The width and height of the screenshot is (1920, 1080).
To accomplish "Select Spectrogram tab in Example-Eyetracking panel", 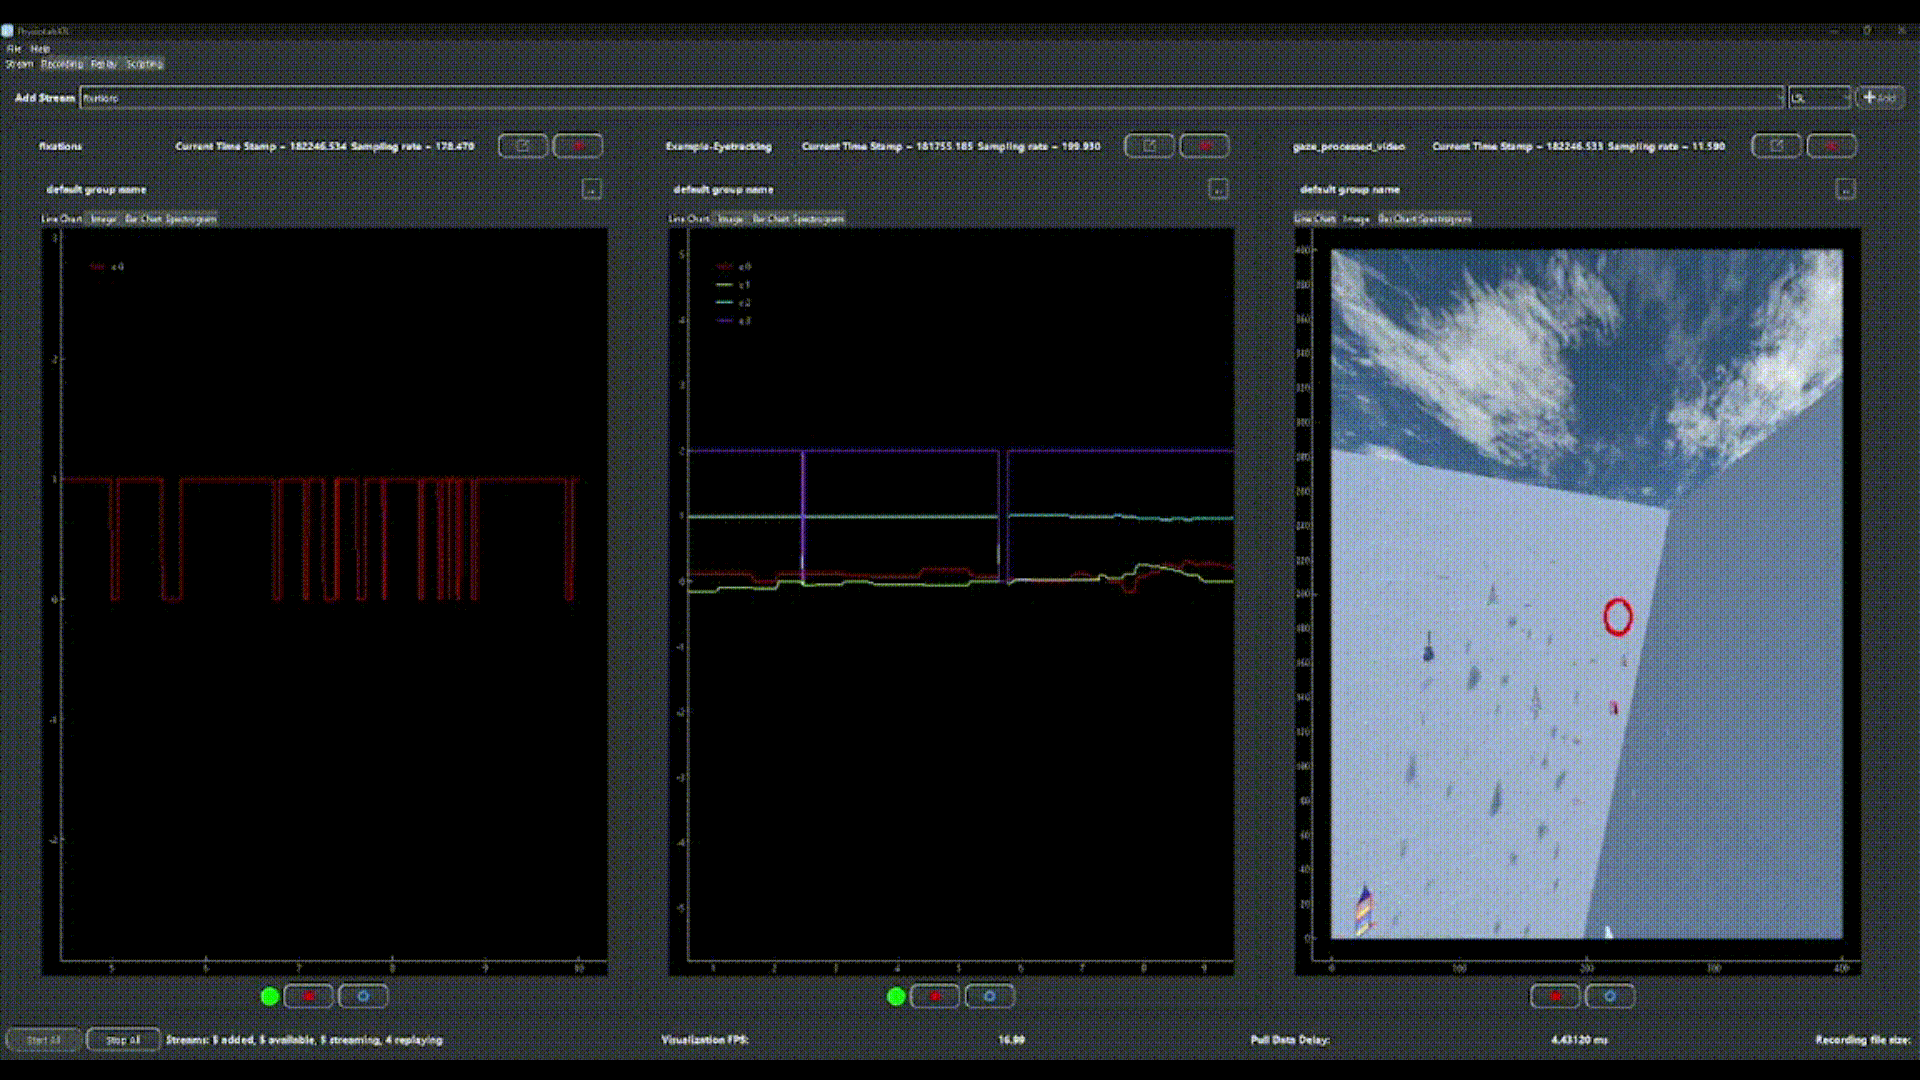I will (818, 219).
